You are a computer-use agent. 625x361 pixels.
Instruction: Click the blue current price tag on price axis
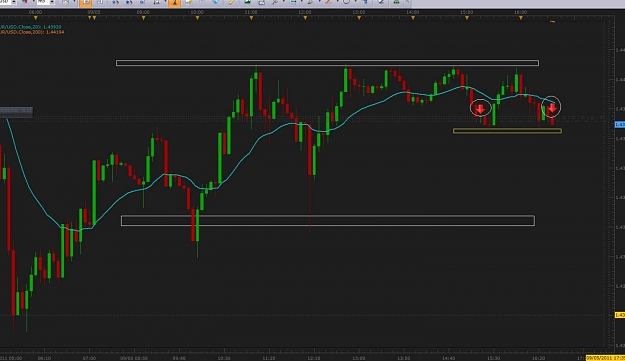coord(620,125)
